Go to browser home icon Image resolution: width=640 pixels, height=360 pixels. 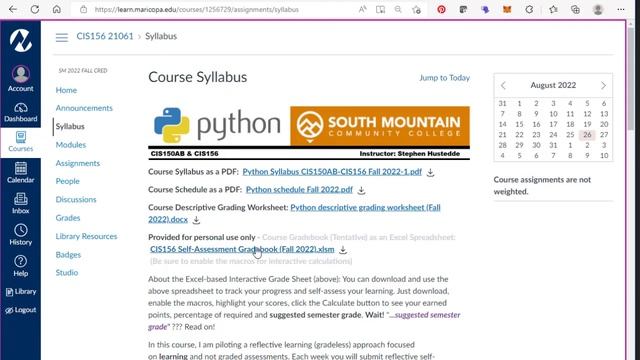(57, 9)
